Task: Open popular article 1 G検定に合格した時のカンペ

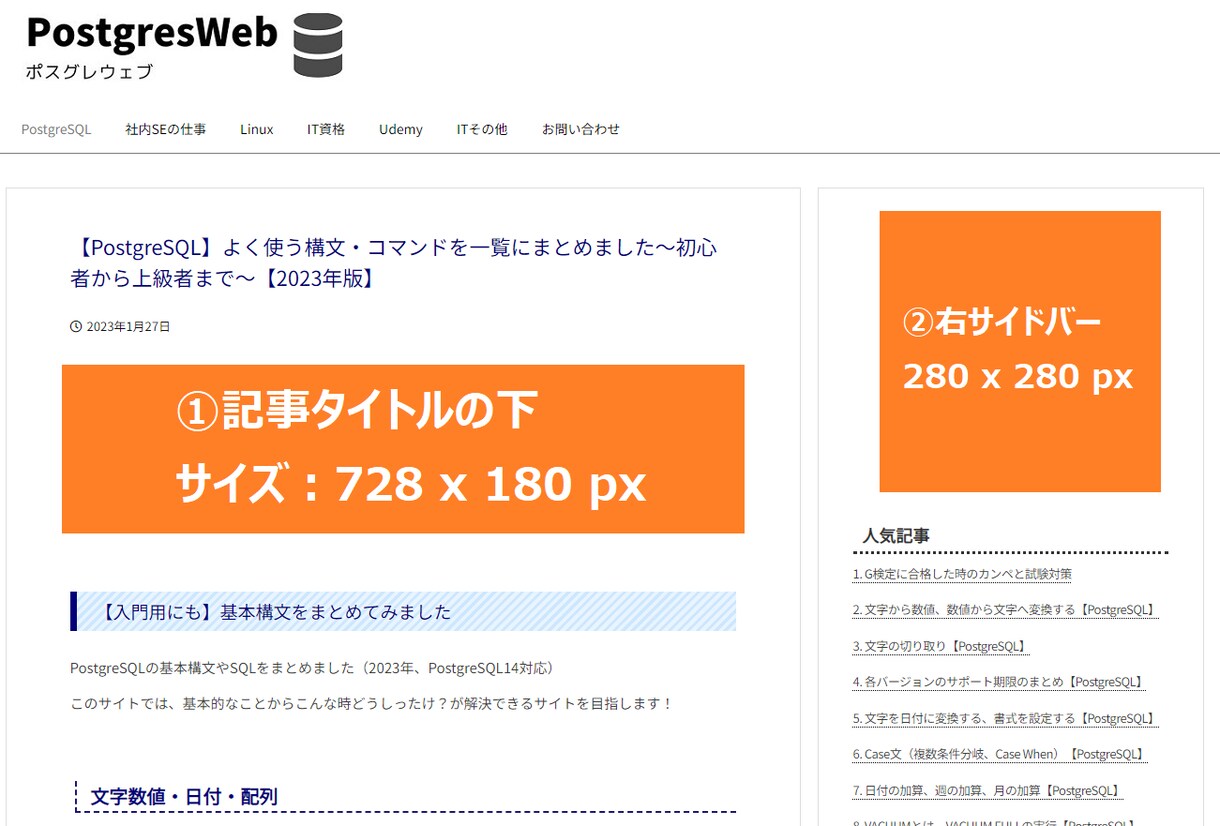Action: 962,574
